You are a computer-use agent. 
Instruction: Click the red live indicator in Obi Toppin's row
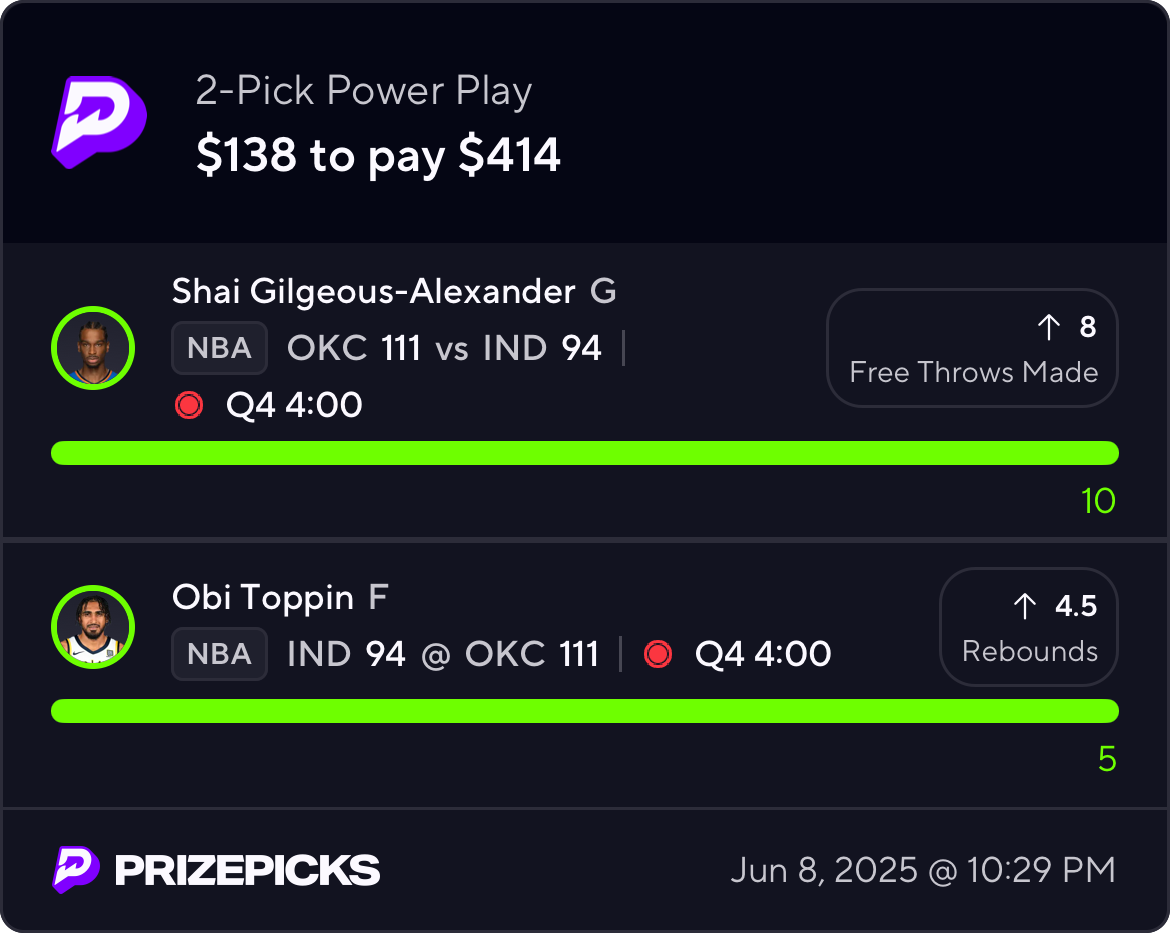click(658, 655)
